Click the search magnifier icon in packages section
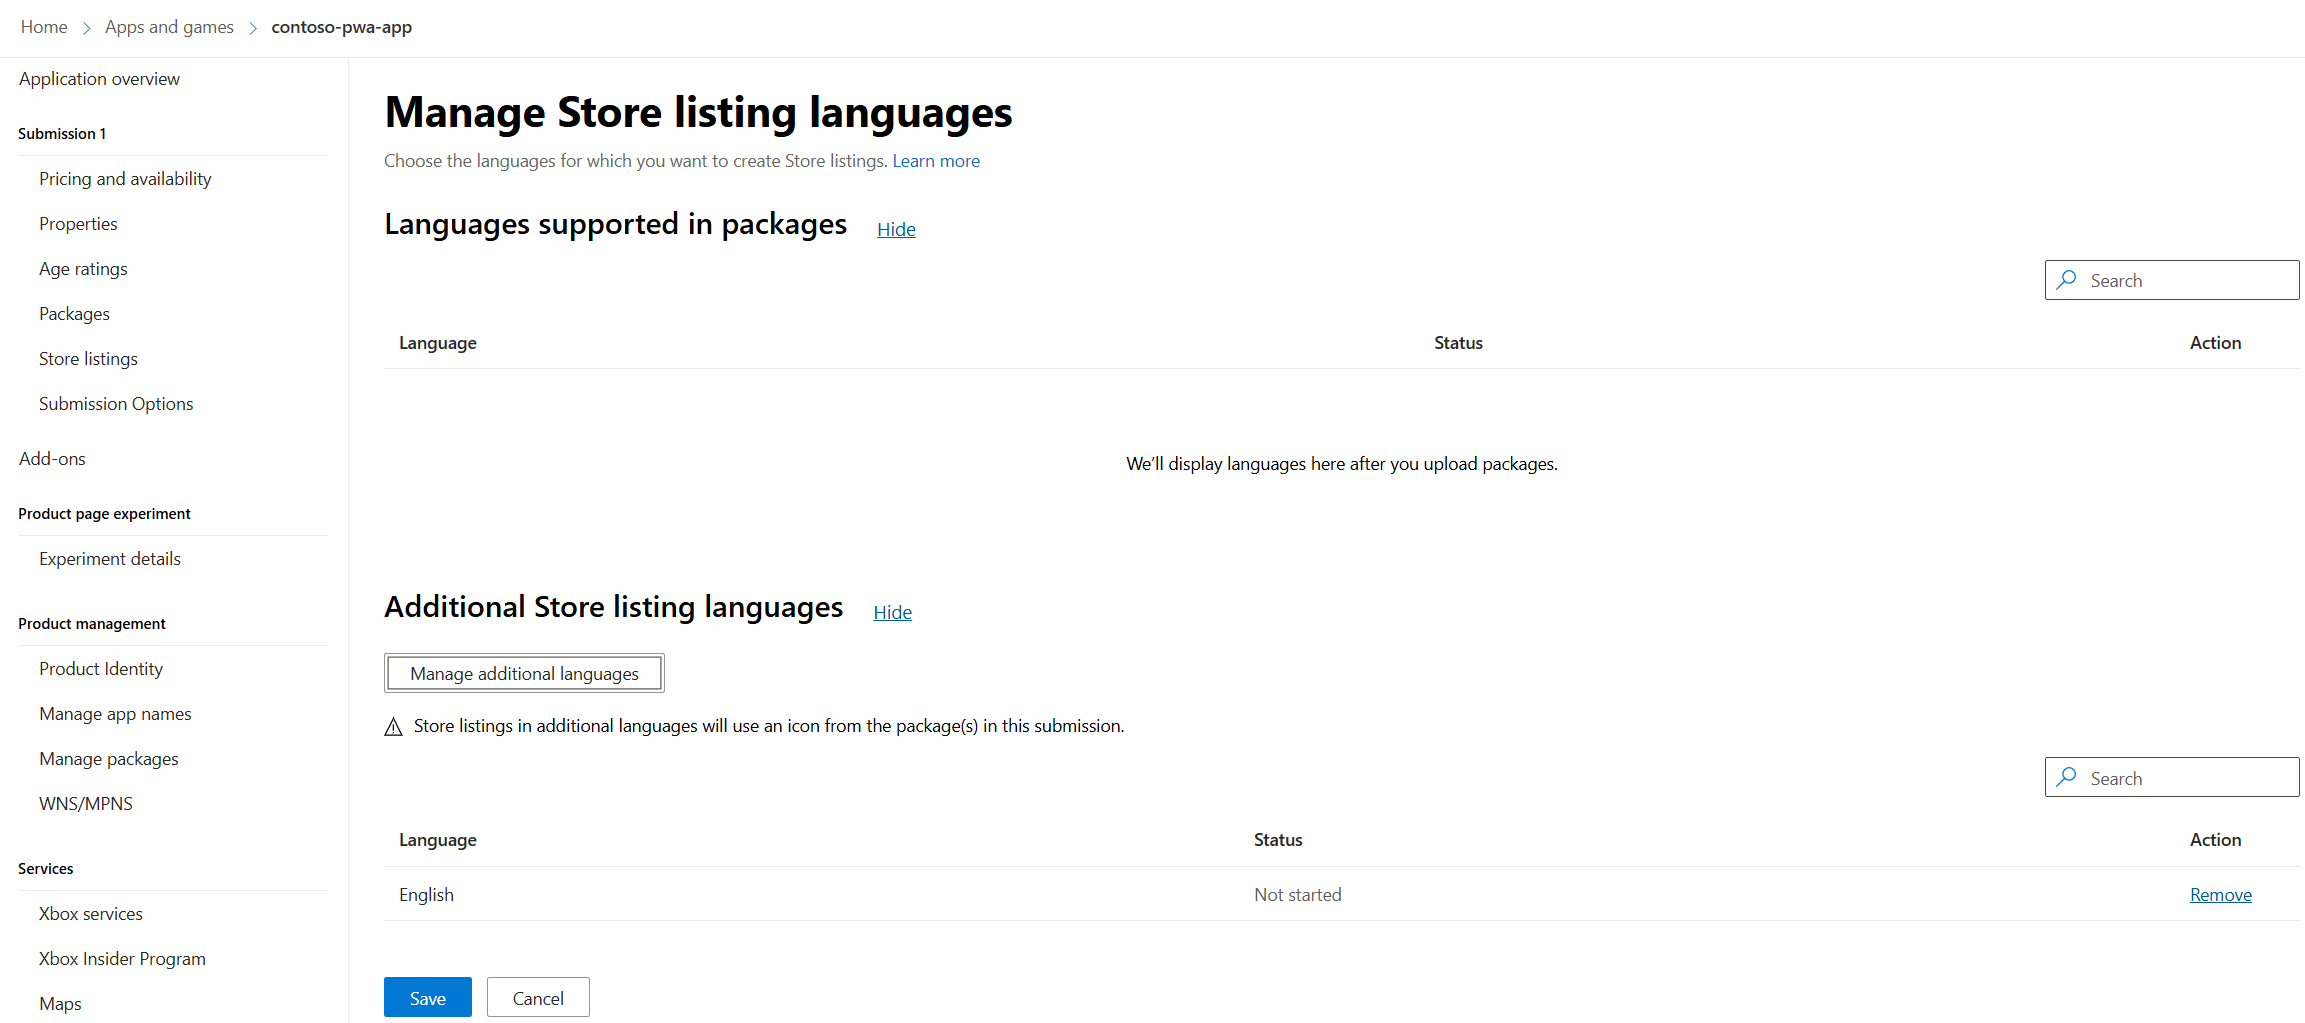This screenshot has width=2305, height=1023. [x=2067, y=280]
